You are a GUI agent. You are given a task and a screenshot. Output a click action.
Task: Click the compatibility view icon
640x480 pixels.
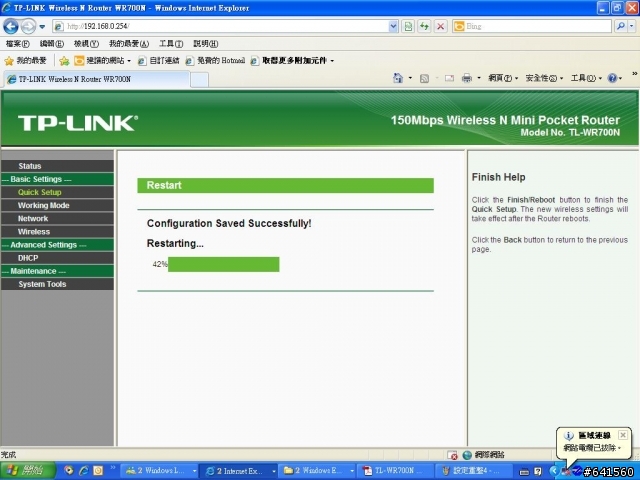click(x=408, y=27)
